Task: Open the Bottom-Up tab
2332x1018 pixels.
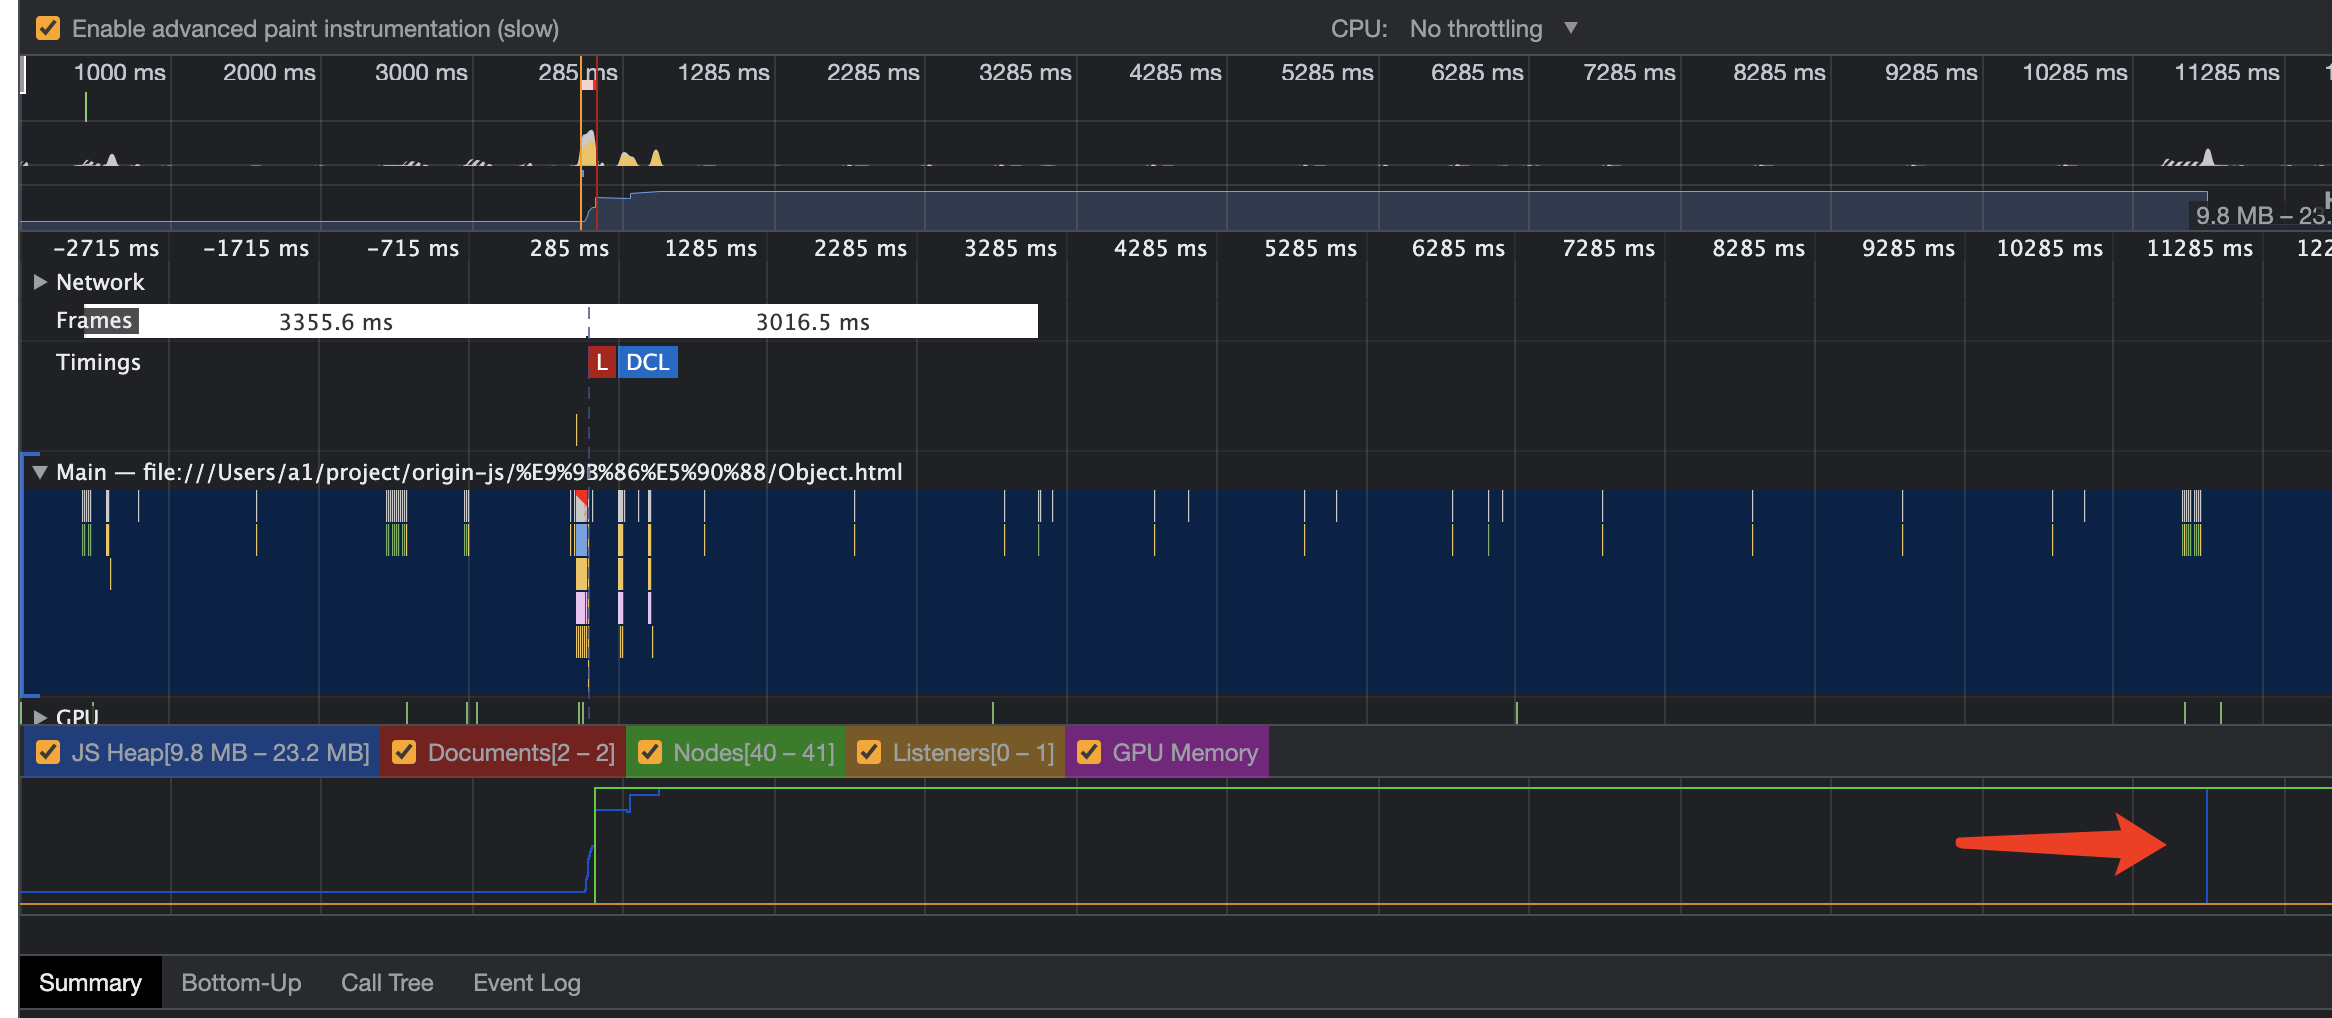Action: pos(241,983)
